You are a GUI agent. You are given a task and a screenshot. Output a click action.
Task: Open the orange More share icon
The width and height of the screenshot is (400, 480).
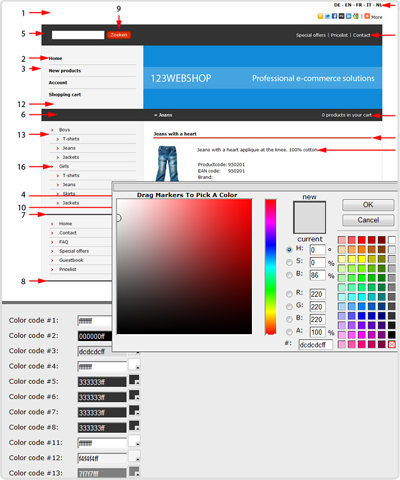367,16
